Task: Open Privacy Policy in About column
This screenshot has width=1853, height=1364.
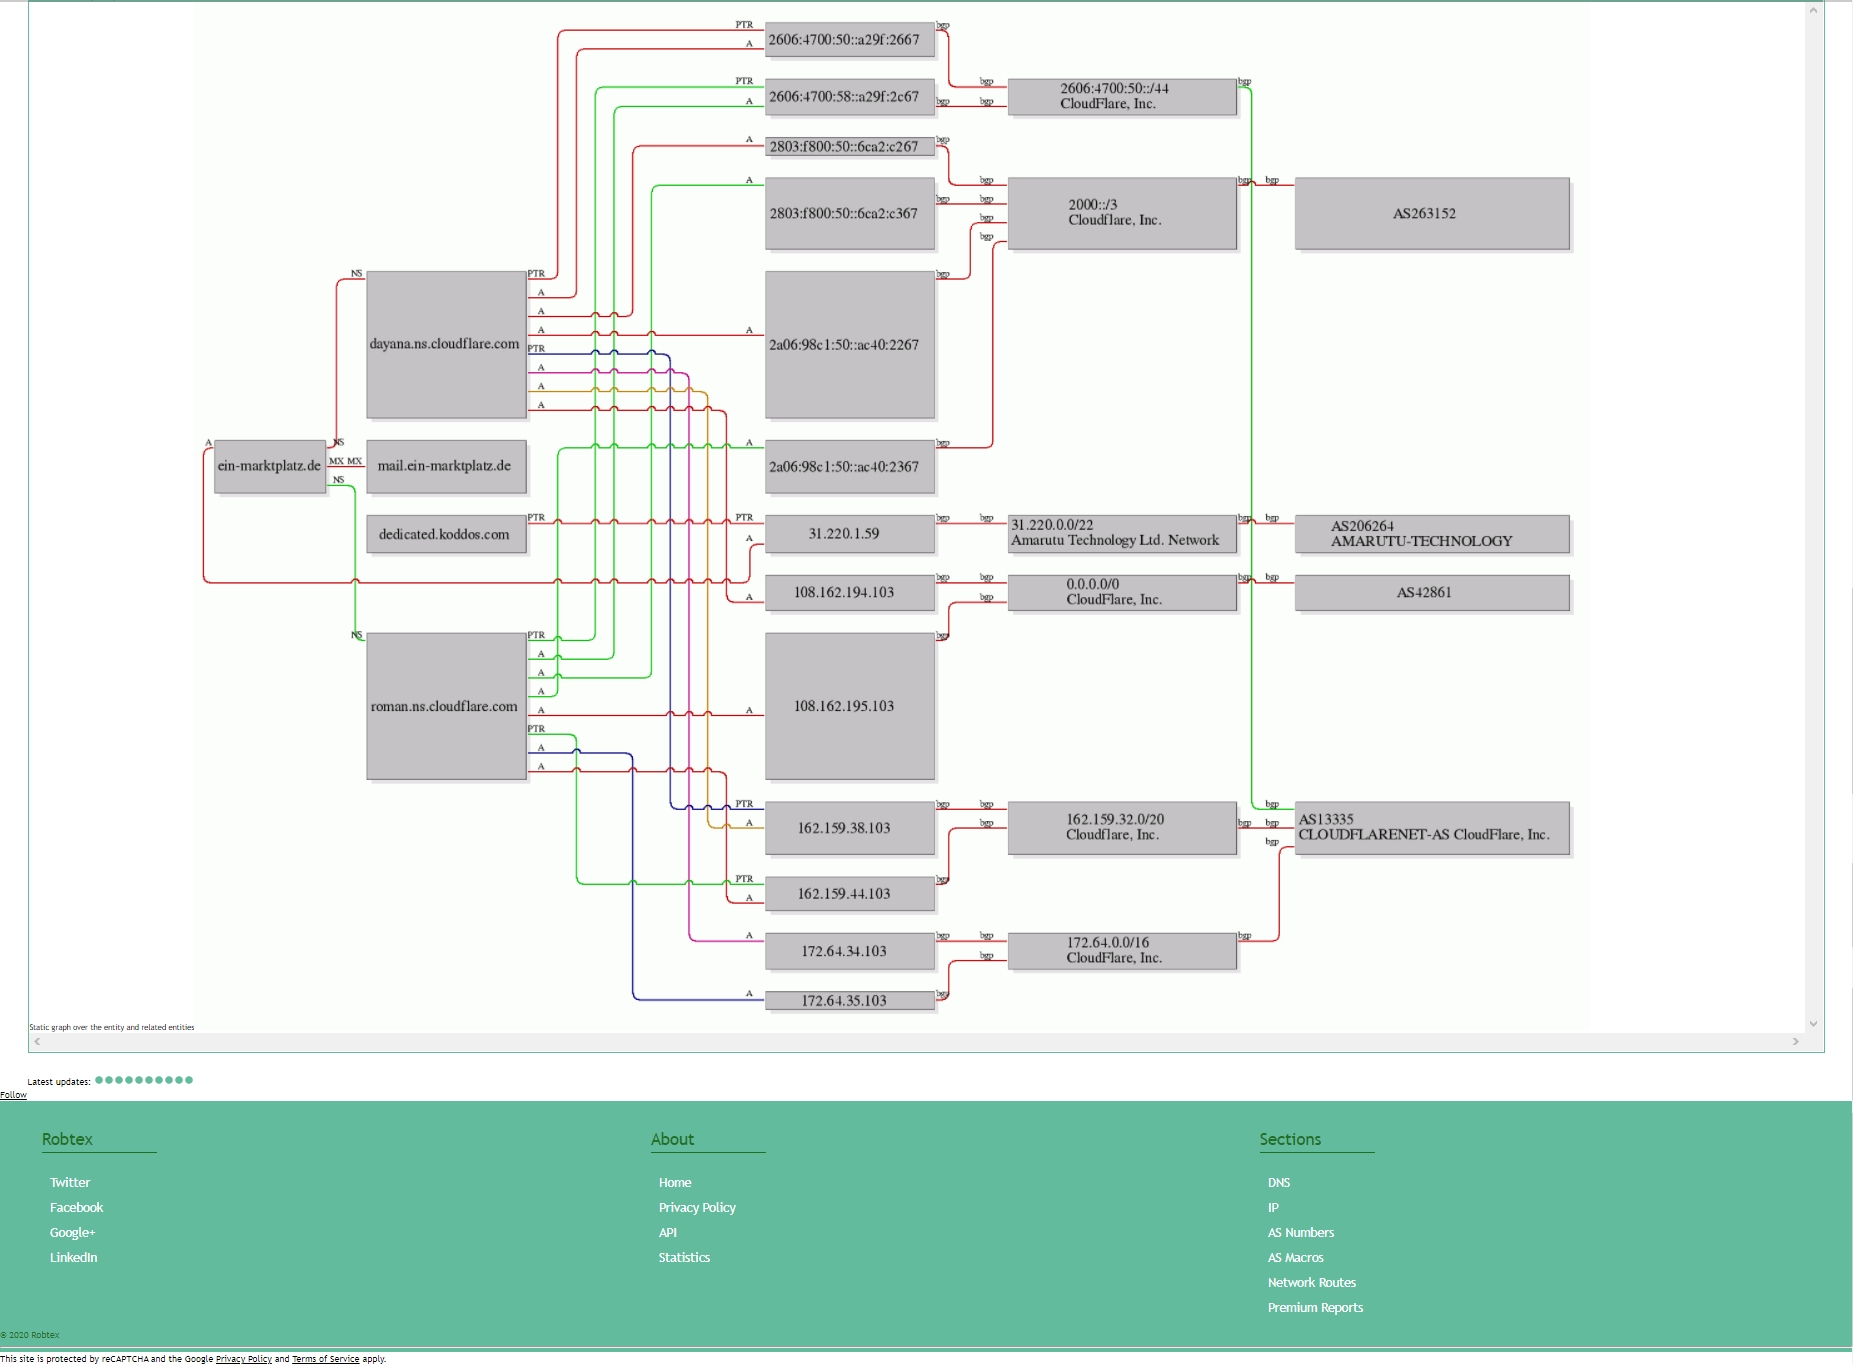Action: tap(697, 1207)
